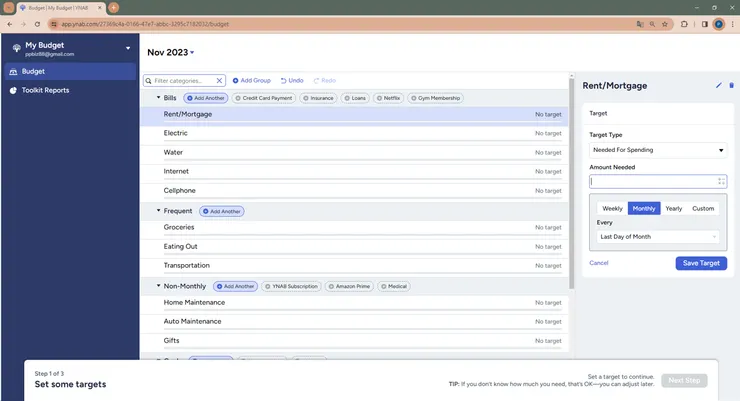Open the browser profile avatar
This screenshot has width=740, height=401.
coord(718,24)
